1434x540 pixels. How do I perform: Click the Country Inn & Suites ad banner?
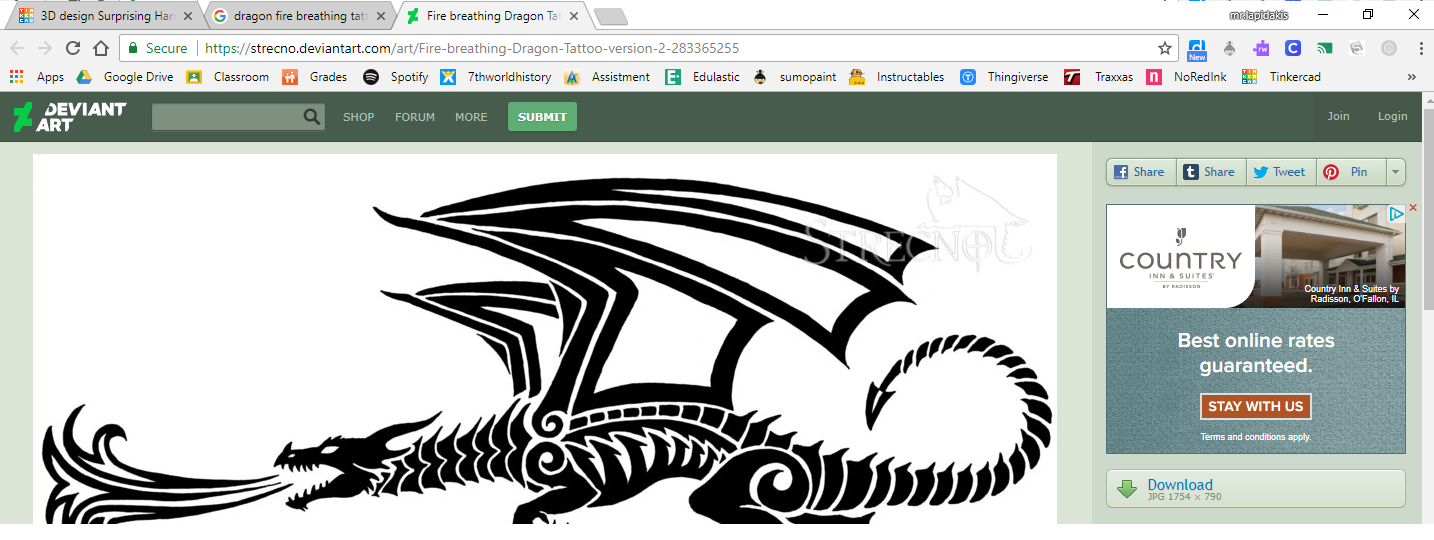click(x=1255, y=329)
